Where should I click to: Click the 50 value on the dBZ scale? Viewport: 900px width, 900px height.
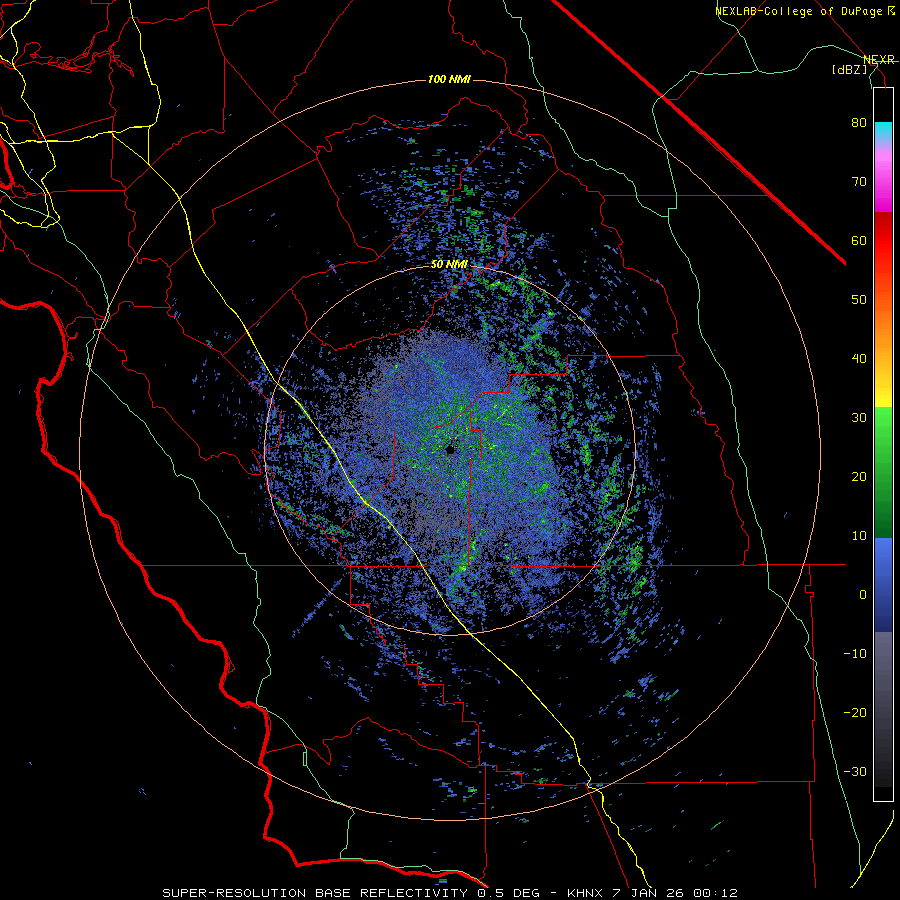tap(859, 300)
